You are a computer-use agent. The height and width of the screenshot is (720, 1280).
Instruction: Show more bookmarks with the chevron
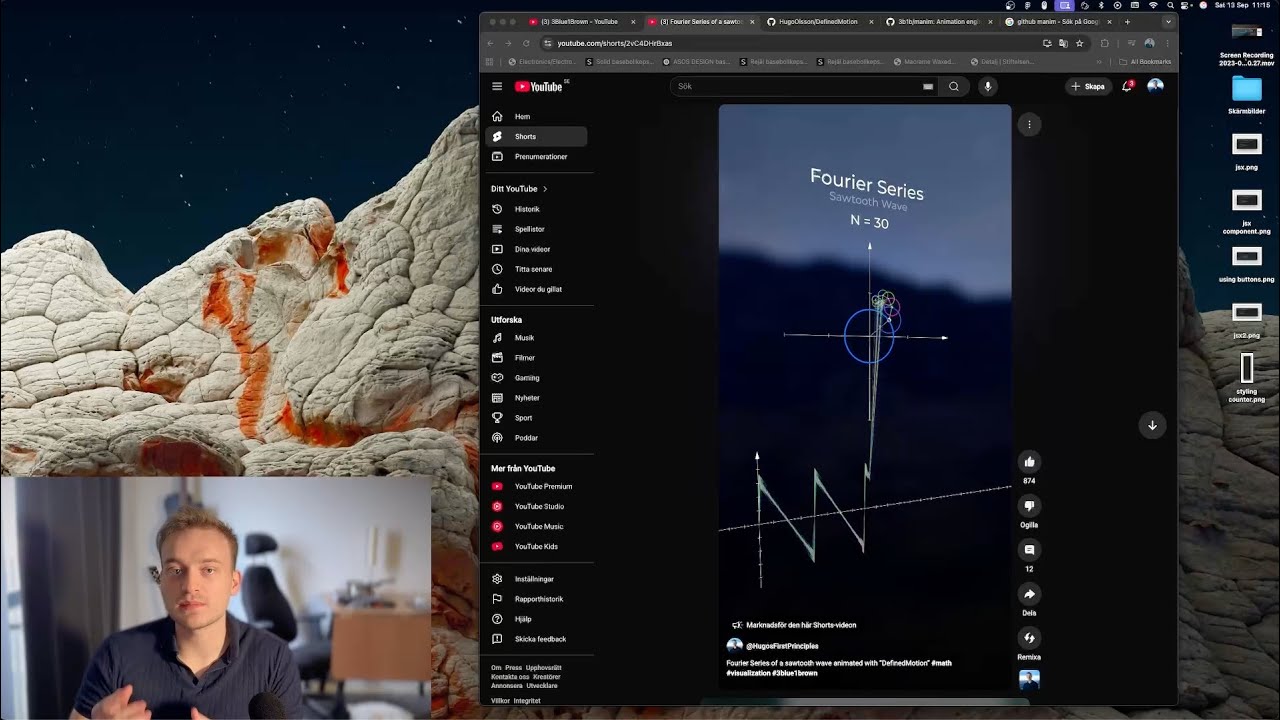1099,62
